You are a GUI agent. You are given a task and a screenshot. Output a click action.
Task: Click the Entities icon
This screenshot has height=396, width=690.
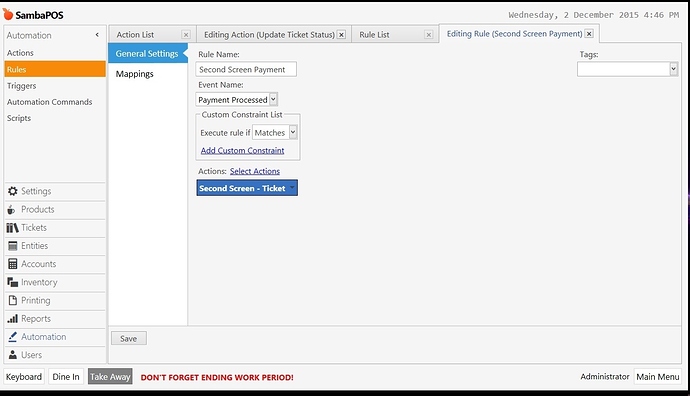(x=13, y=246)
